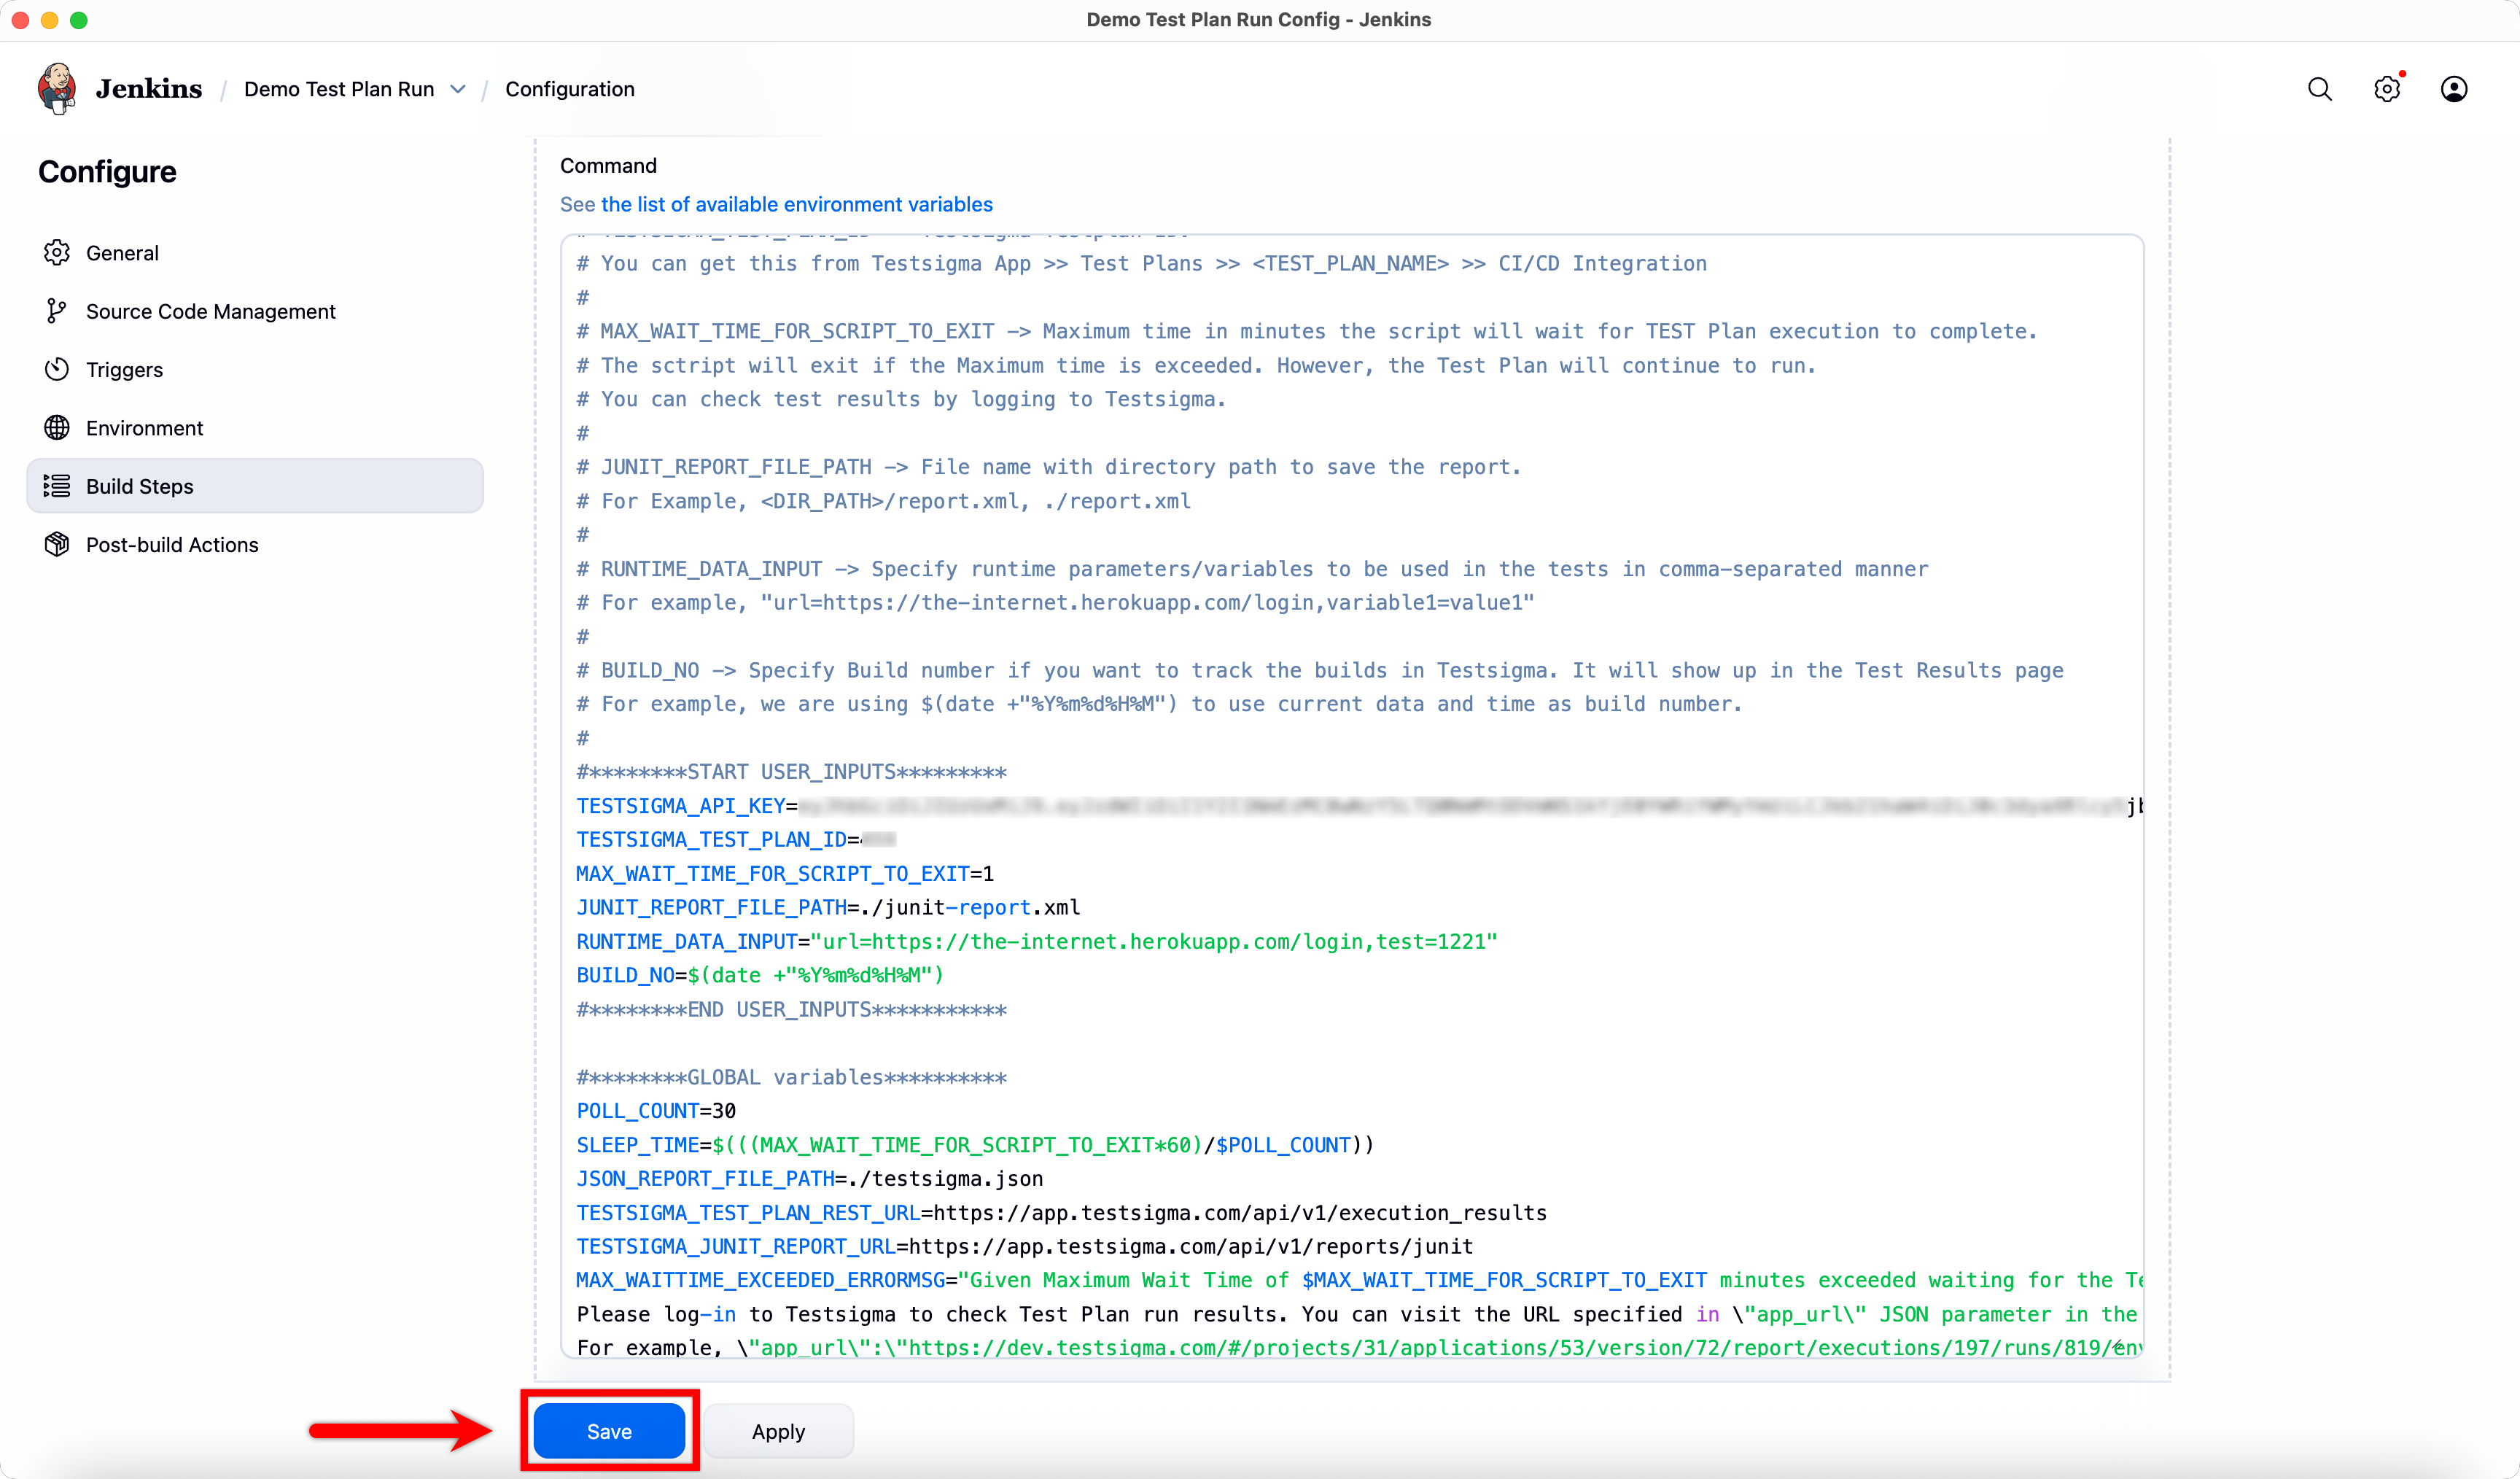Image resolution: width=2520 pixels, height=1479 pixels.
Task: Click the Triggers clock icon
Action: click(x=57, y=369)
